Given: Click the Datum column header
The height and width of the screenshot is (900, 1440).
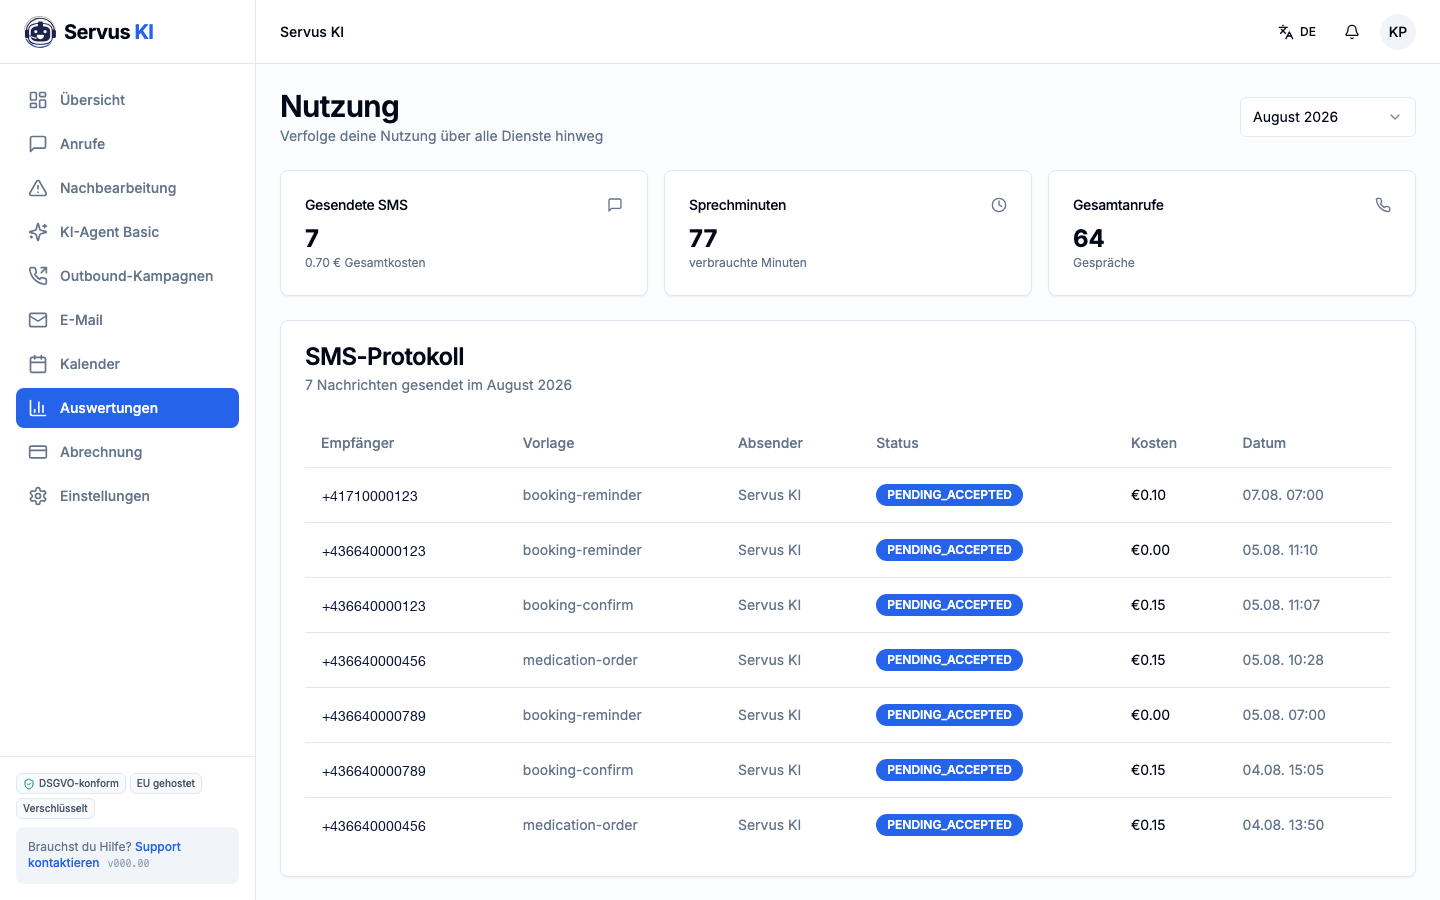Looking at the screenshot, I should pos(1264,443).
